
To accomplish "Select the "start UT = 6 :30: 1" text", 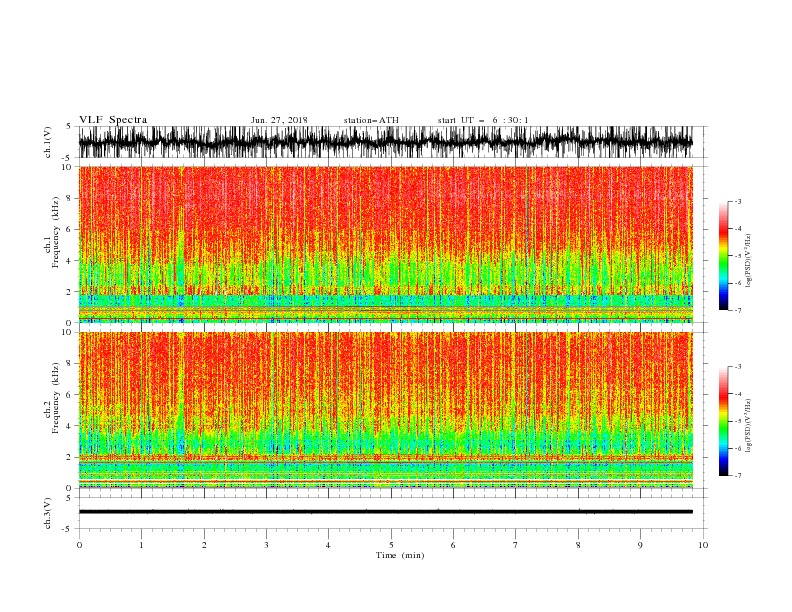I will tap(483, 120).
